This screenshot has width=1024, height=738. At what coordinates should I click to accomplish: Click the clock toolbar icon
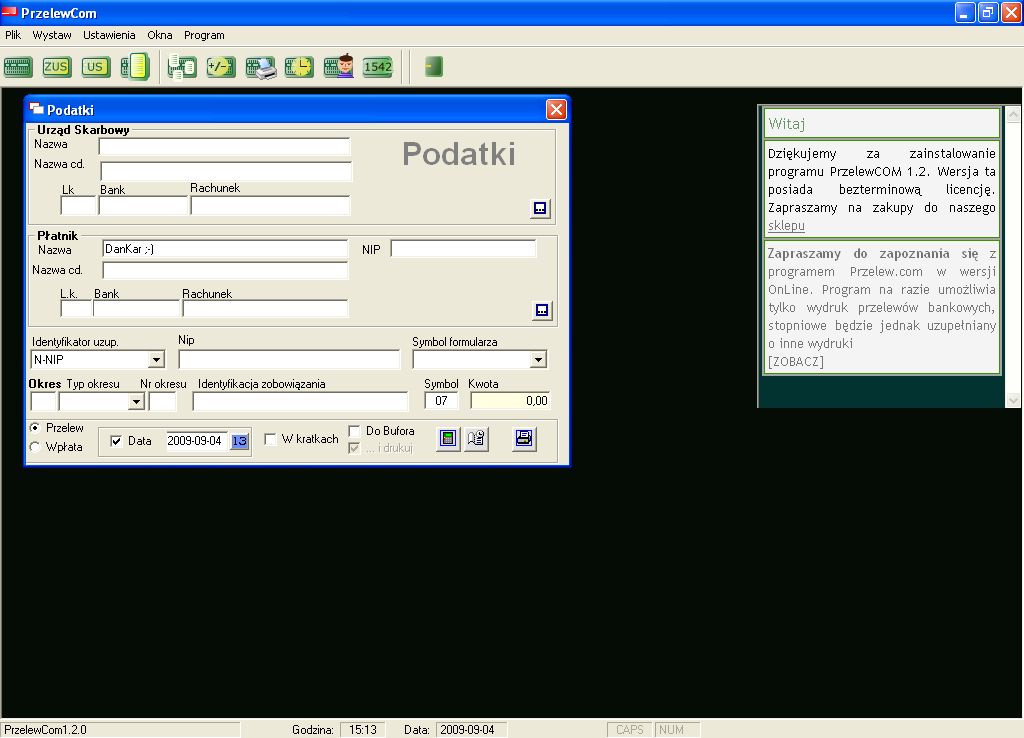tap(299, 67)
